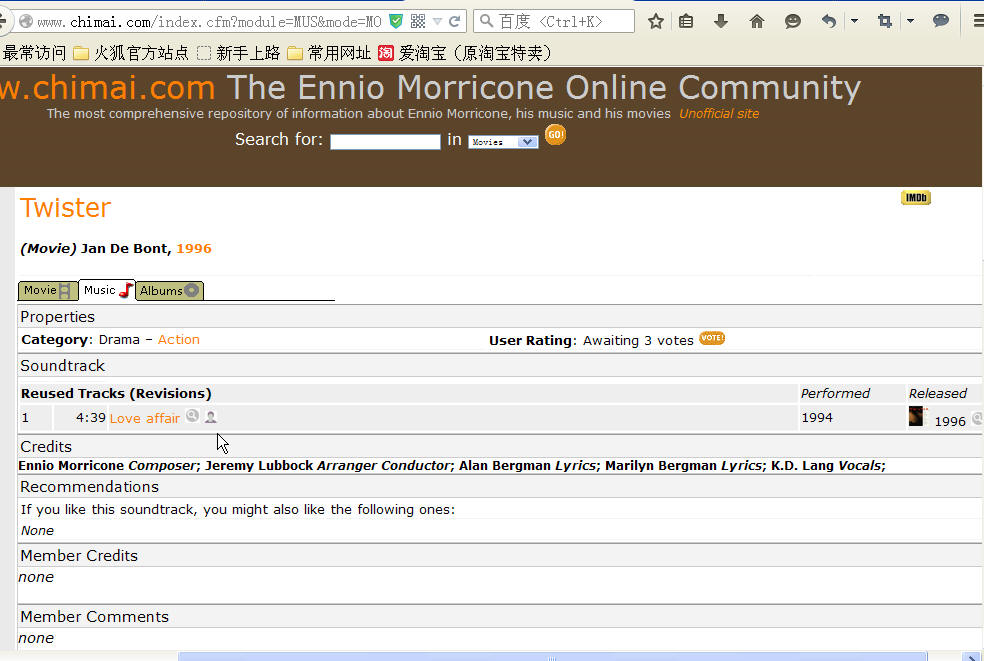Click the undo arrow toolbar icon

point(829,21)
